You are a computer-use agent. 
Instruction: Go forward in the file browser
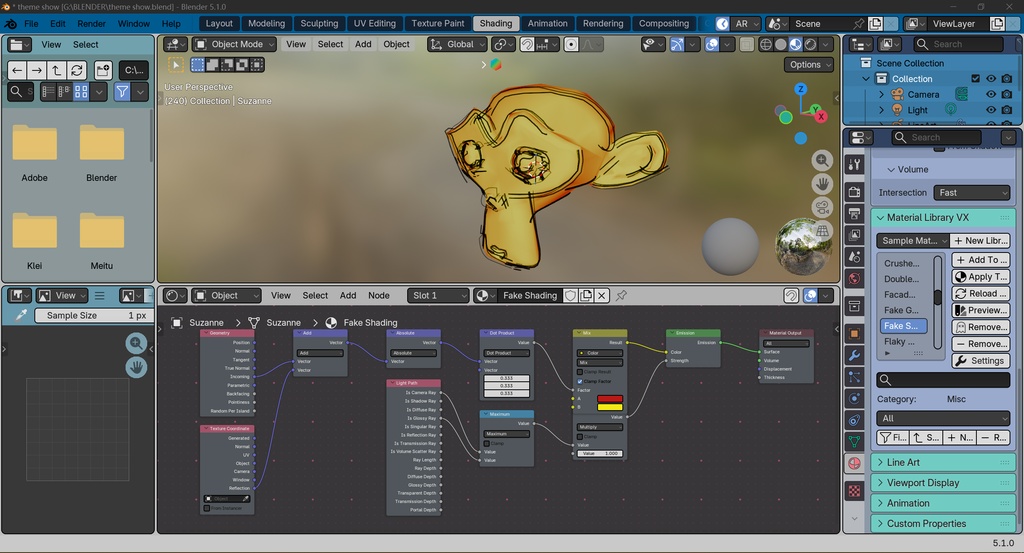click(x=37, y=71)
